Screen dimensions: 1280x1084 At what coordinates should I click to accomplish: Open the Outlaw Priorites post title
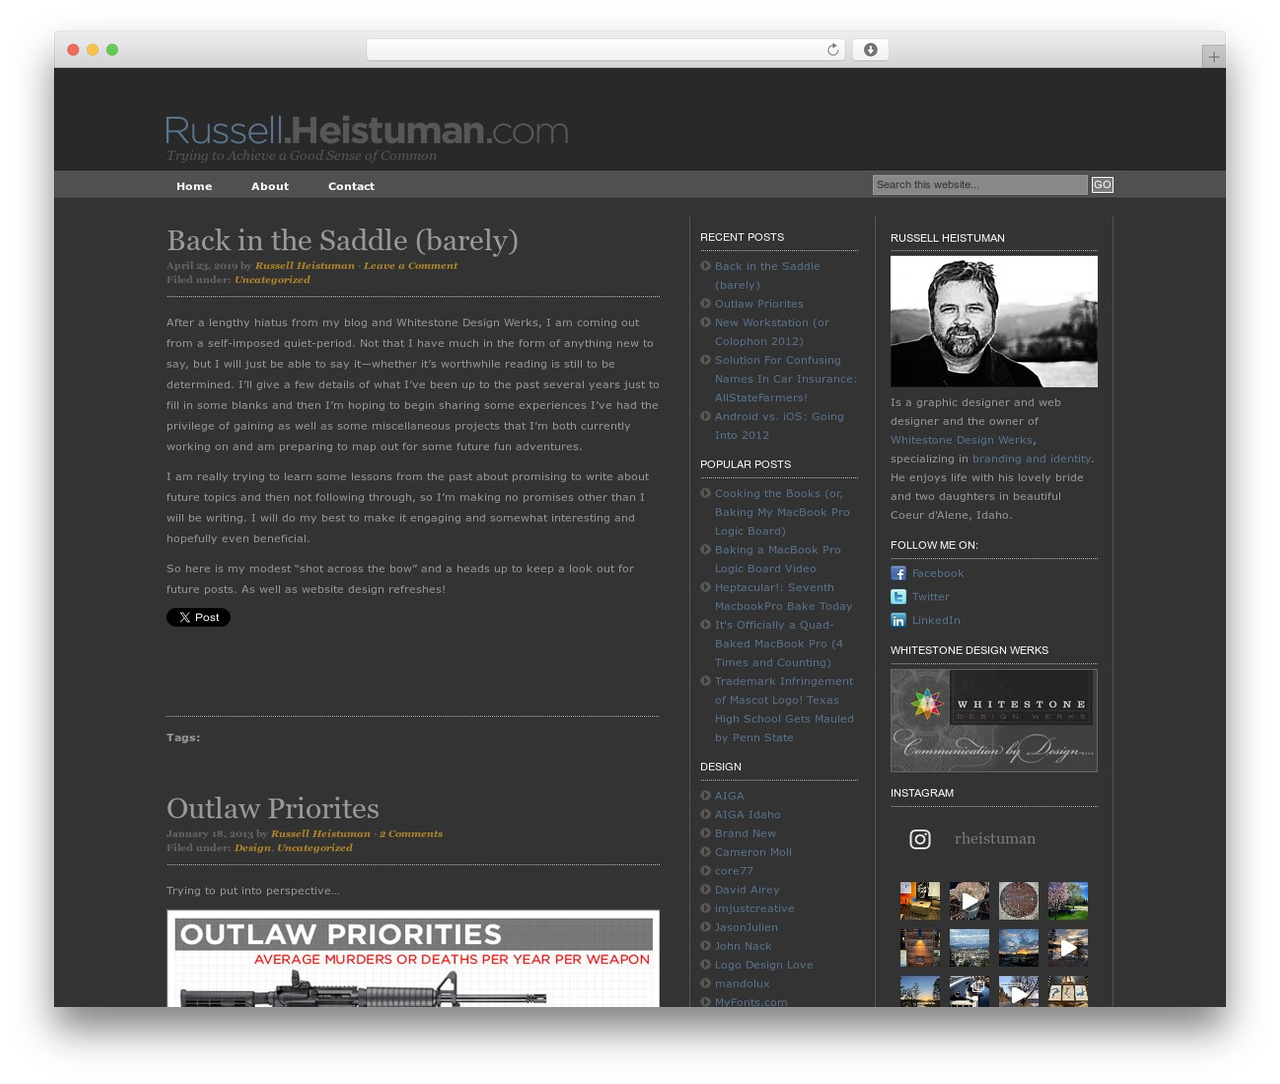point(272,808)
